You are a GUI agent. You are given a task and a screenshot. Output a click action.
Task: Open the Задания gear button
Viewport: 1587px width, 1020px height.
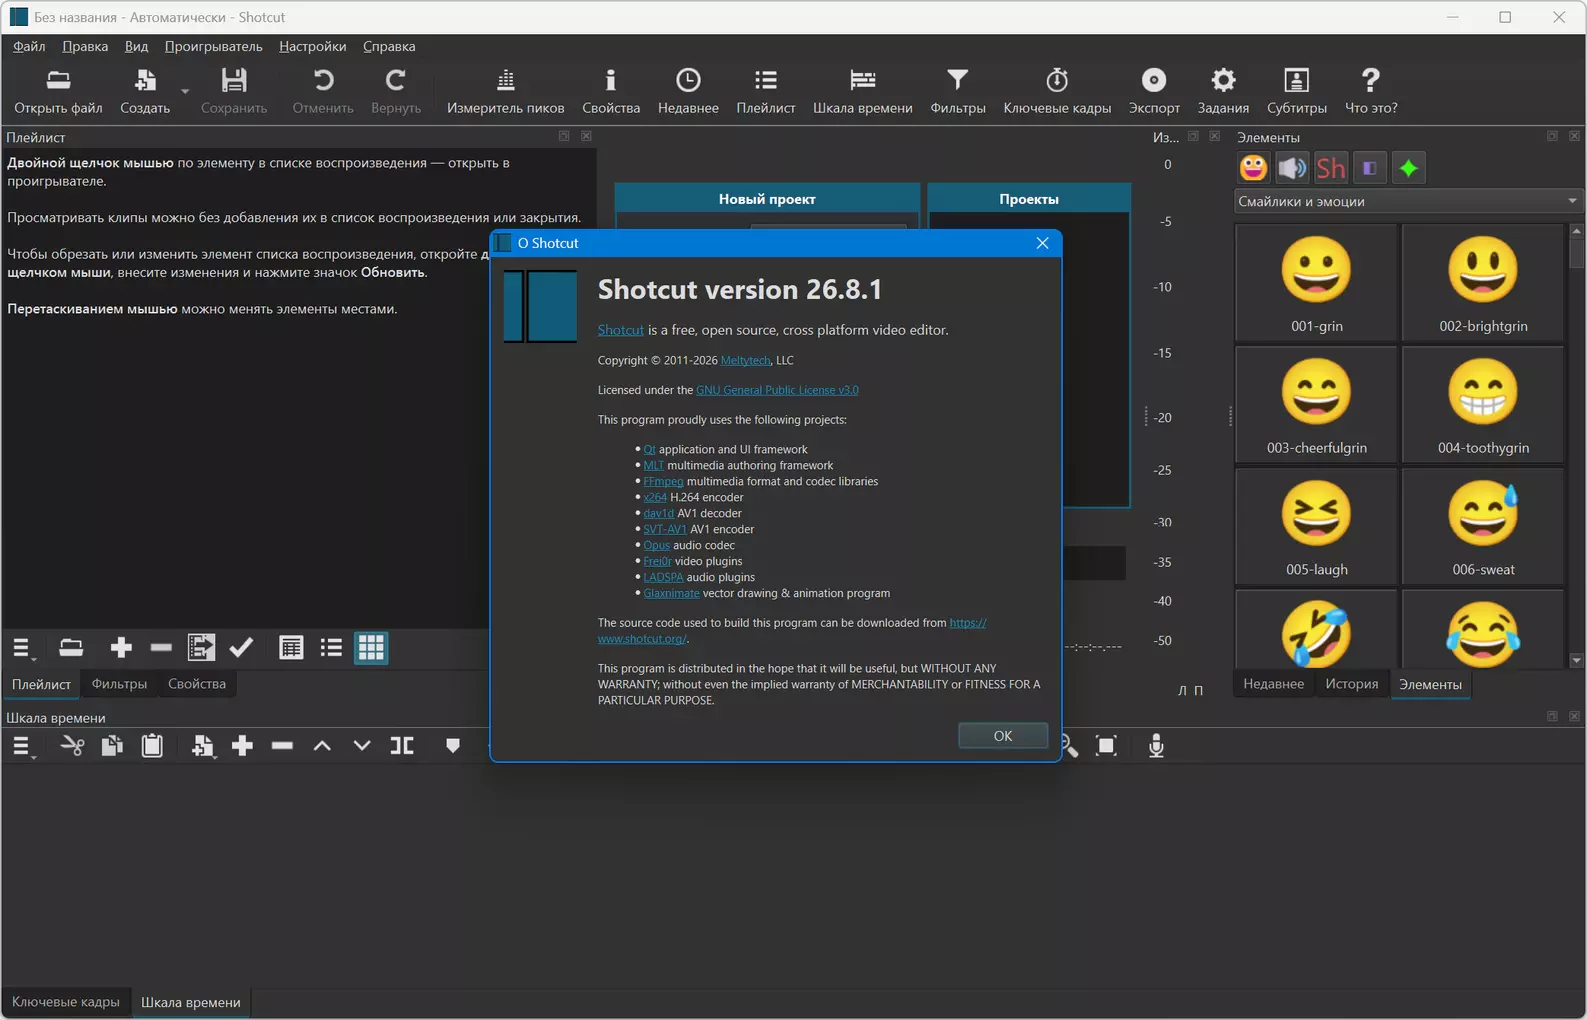click(1223, 90)
